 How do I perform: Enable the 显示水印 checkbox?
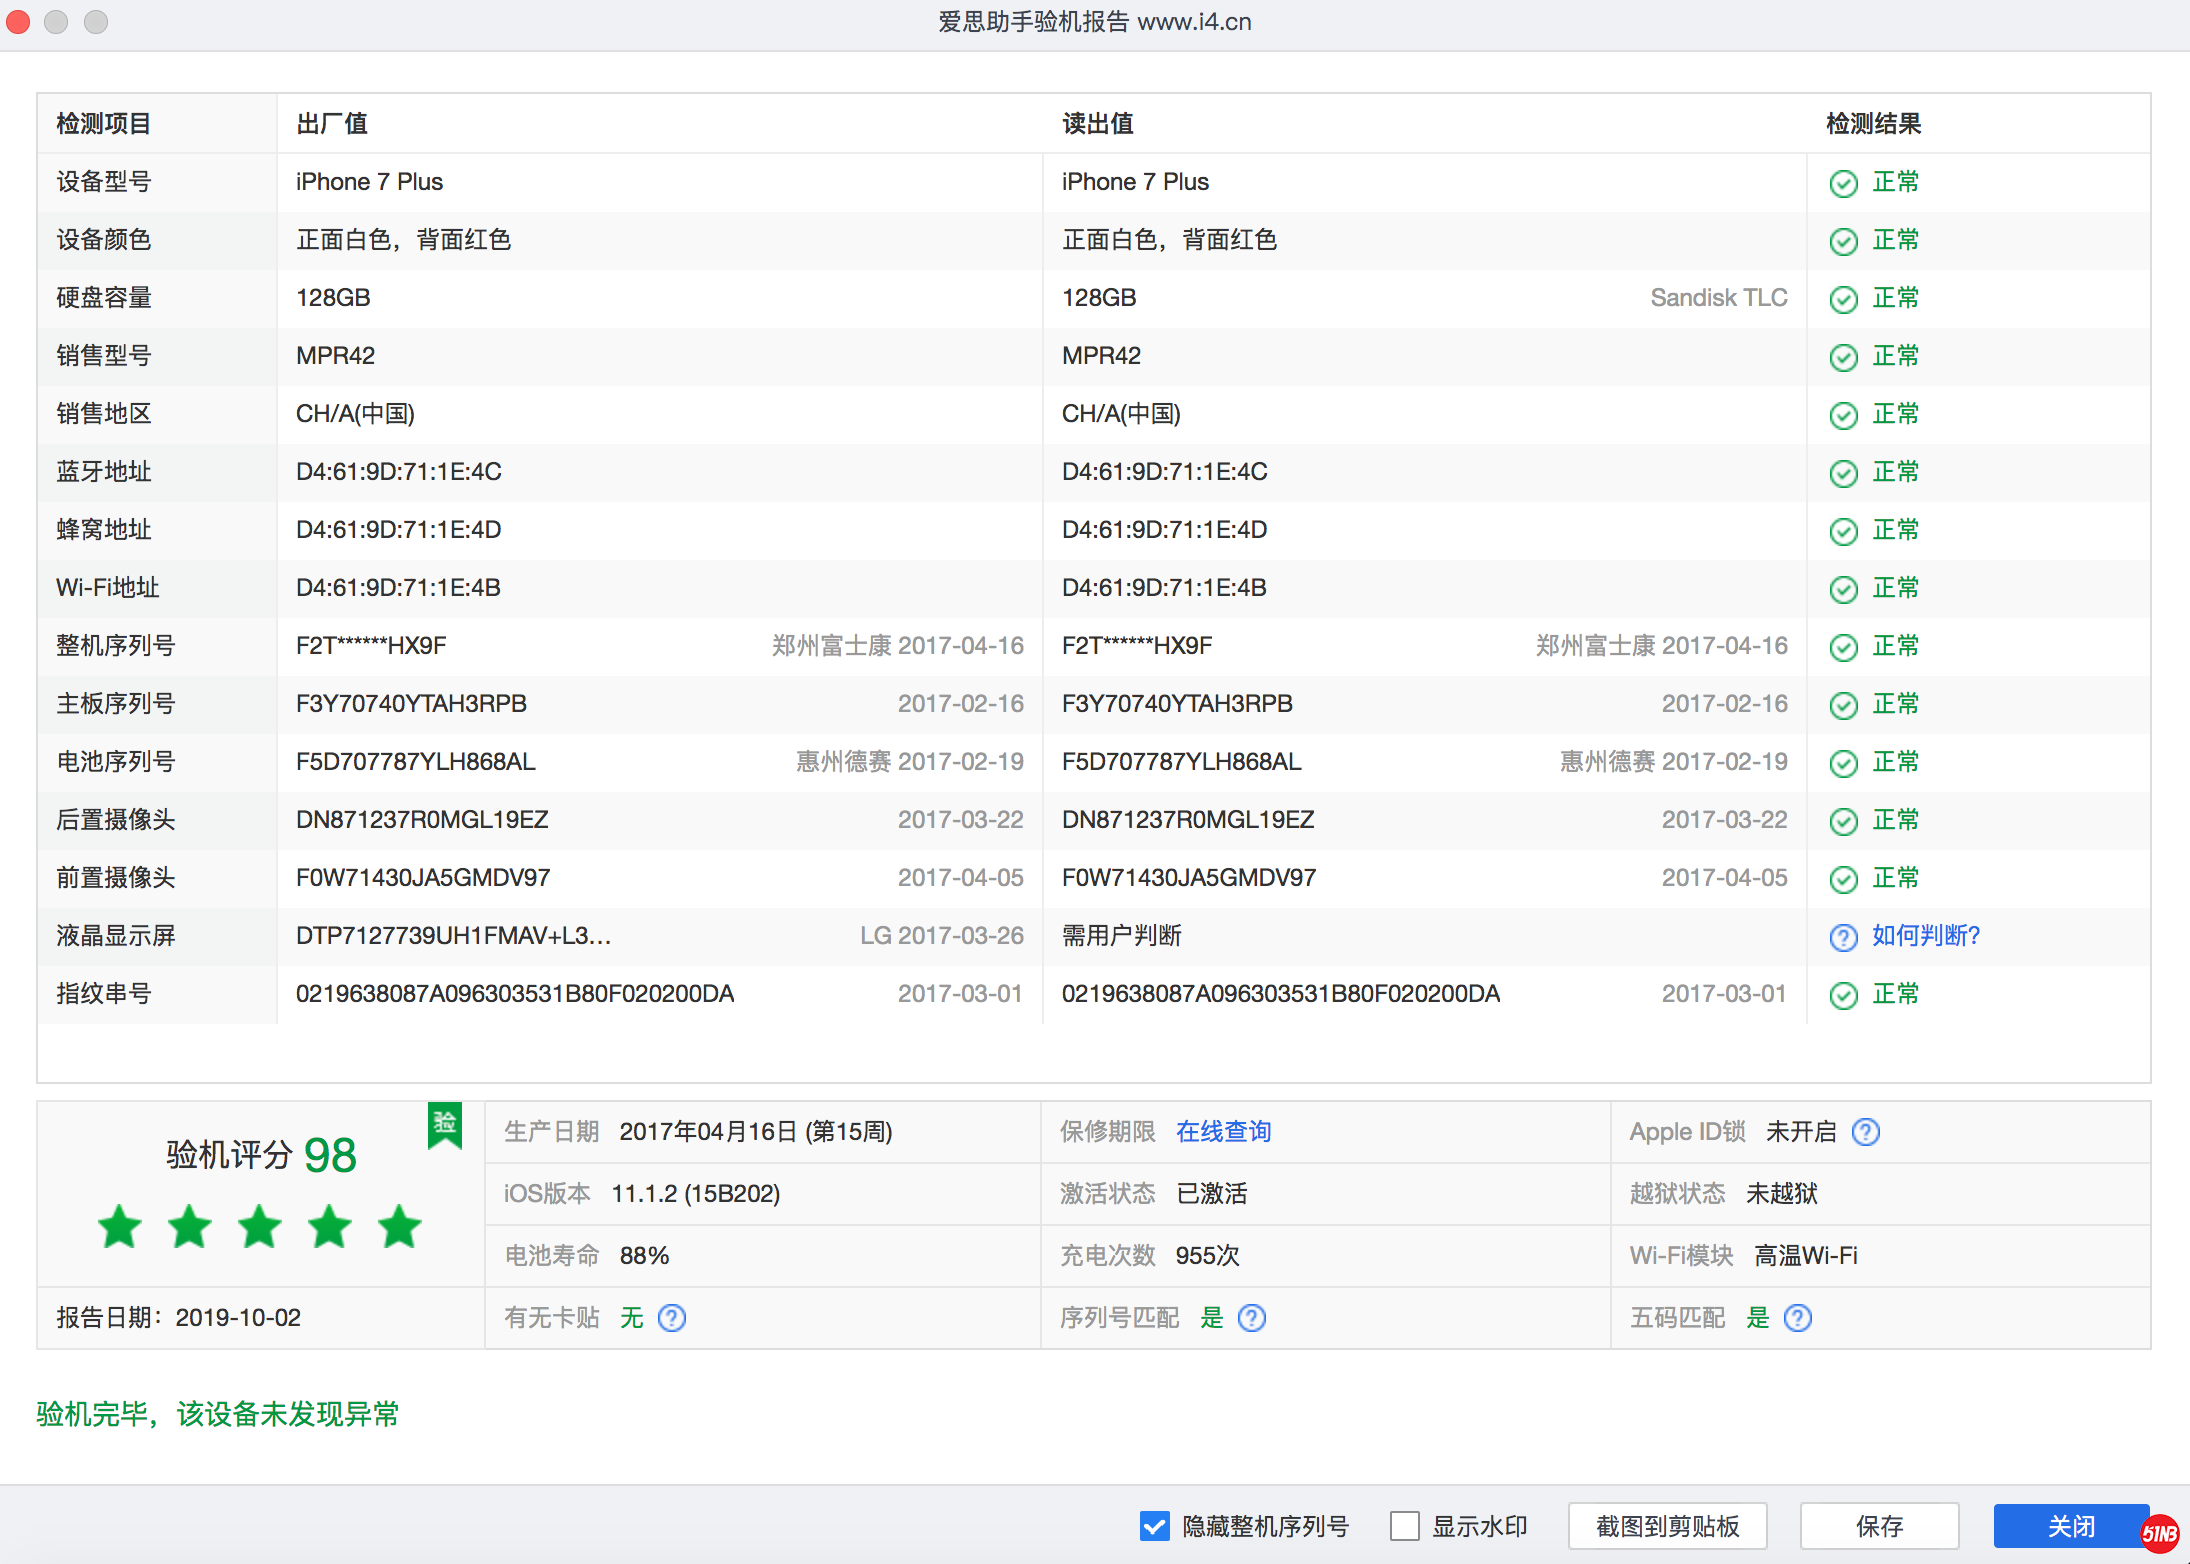(x=1405, y=1526)
